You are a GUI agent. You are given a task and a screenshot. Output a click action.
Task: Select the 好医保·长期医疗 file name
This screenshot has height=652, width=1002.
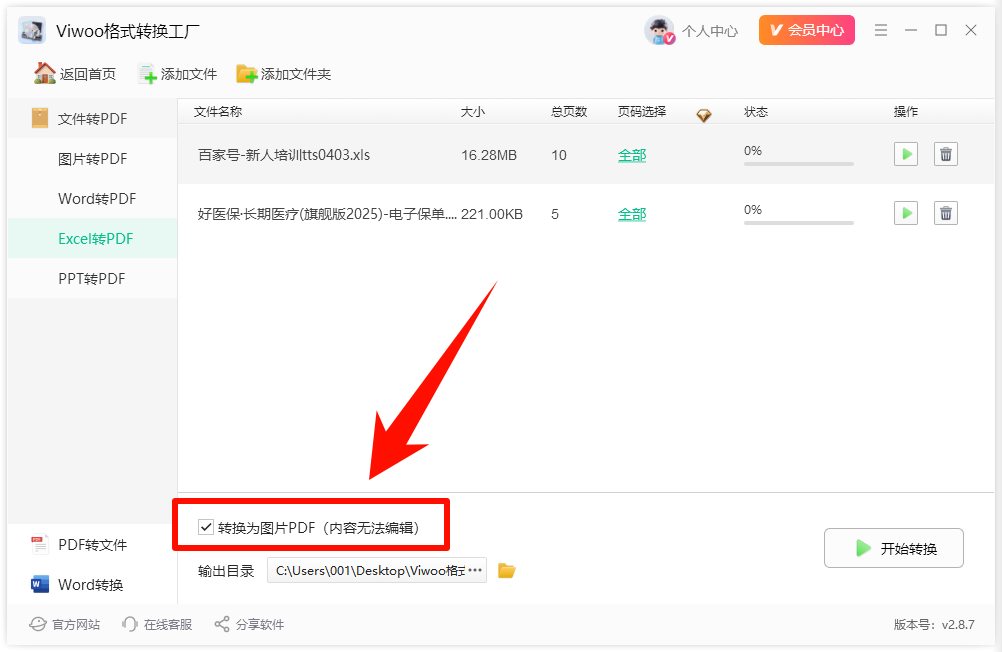point(327,214)
